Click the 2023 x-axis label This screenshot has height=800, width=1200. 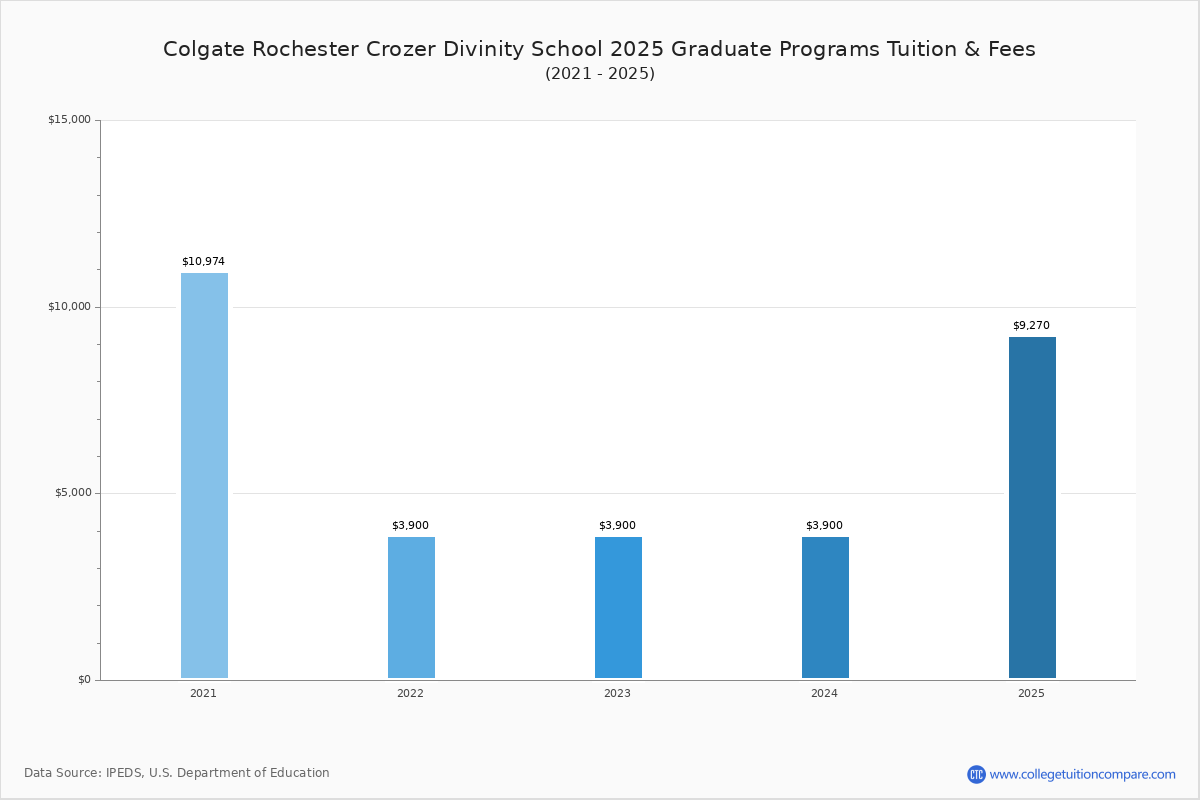(617, 693)
